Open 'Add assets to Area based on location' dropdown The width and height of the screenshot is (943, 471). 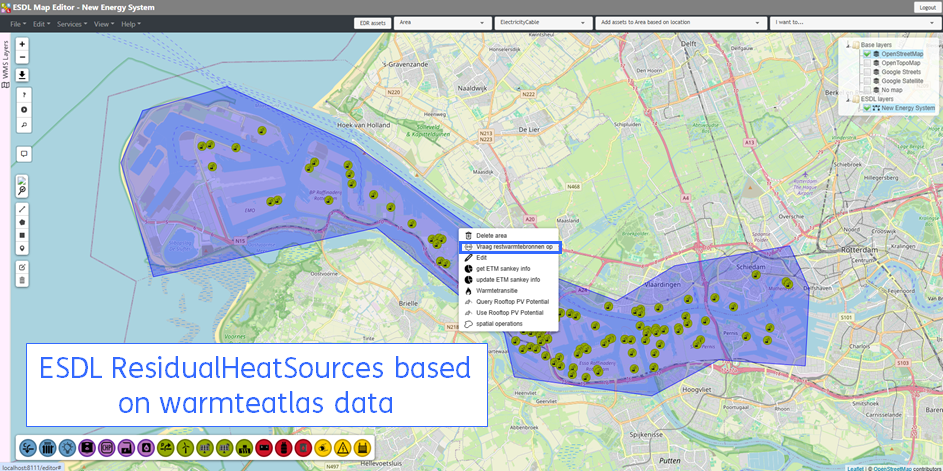(x=680, y=22)
